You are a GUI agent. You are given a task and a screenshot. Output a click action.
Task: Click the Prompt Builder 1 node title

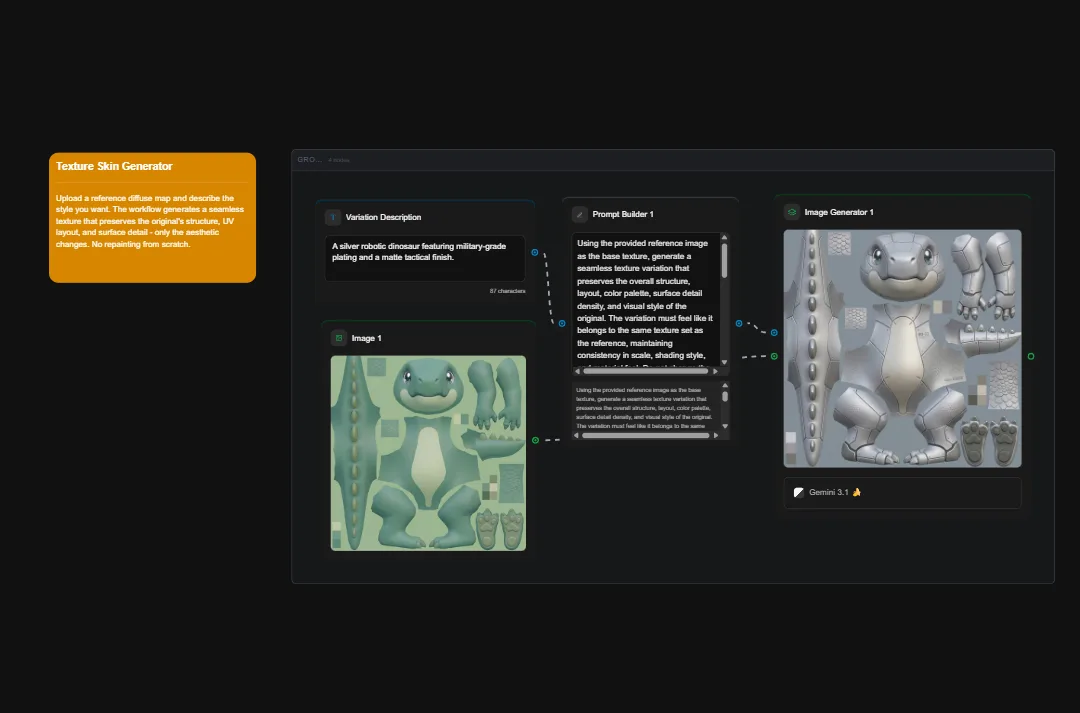pos(623,214)
